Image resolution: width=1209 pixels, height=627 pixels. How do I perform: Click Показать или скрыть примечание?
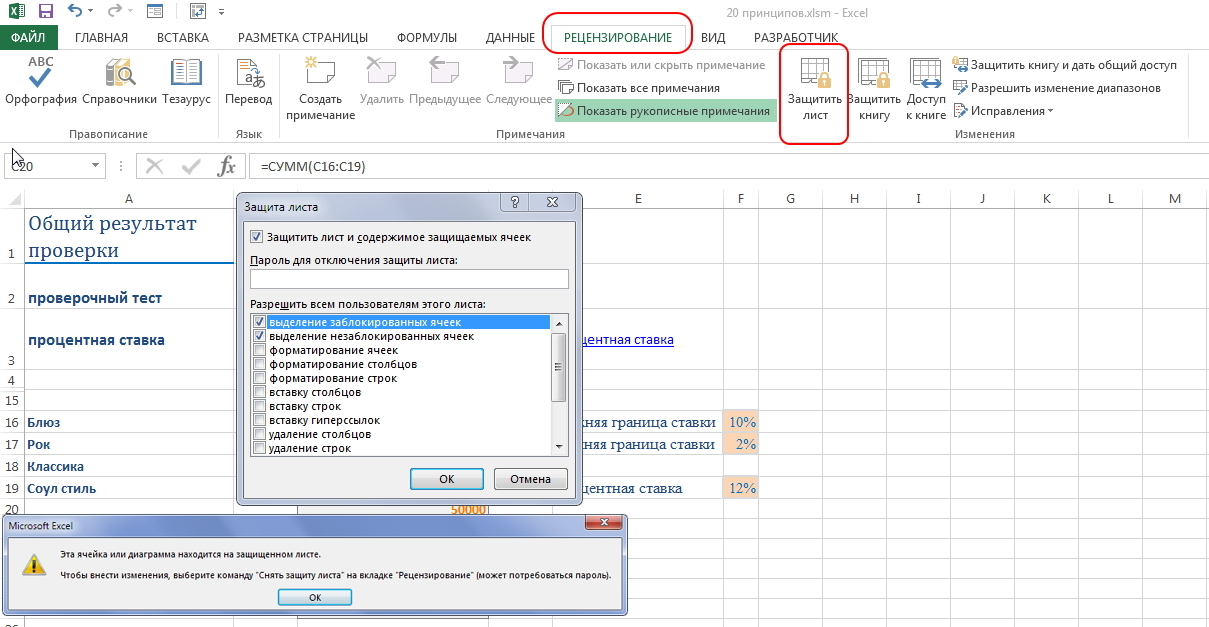[661, 65]
